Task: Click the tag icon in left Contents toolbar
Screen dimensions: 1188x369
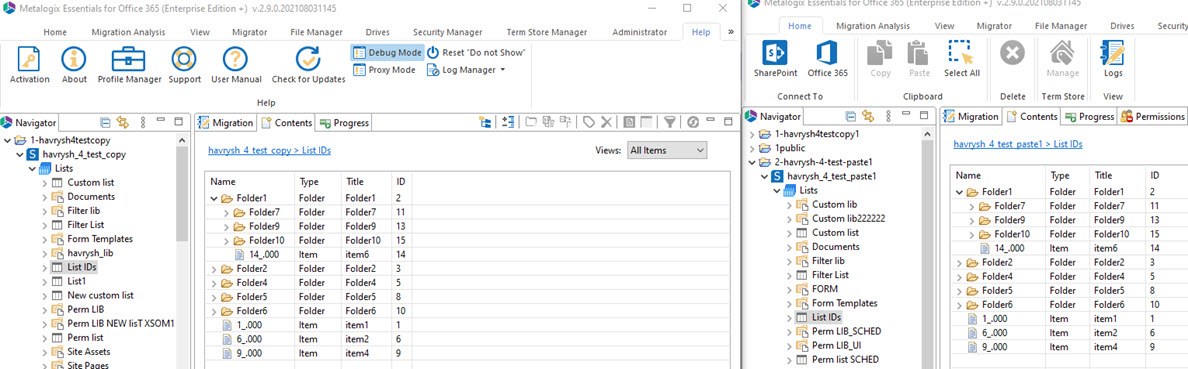Action: (589, 122)
